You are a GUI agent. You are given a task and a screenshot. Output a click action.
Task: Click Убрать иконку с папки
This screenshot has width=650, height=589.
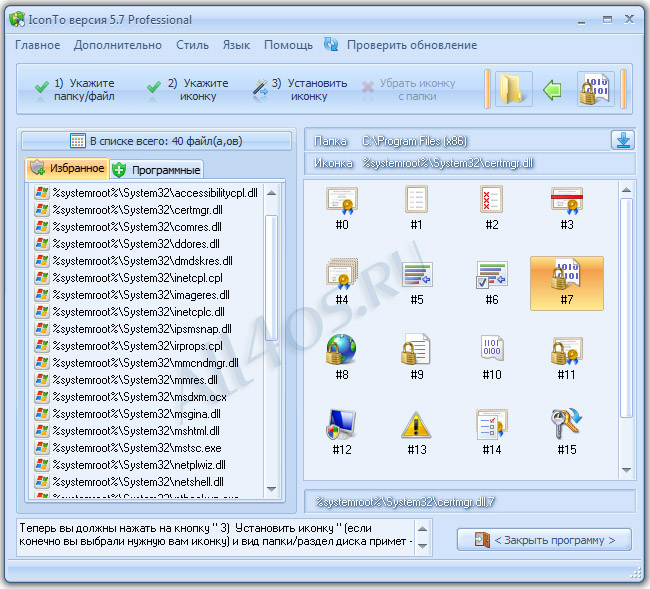click(x=408, y=90)
